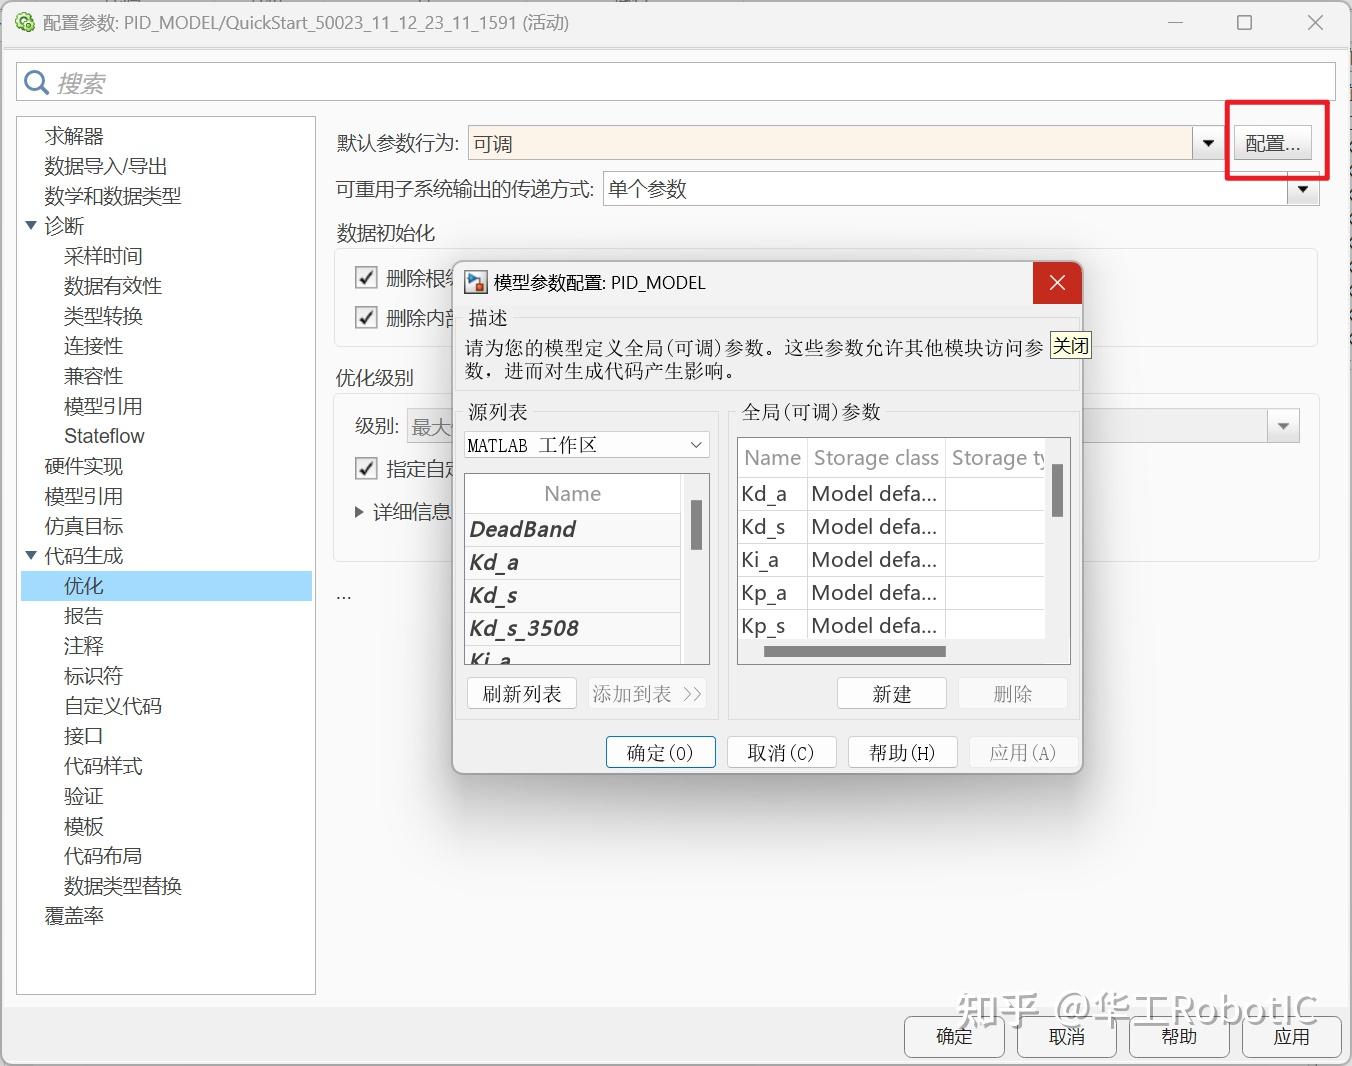Toggle the 删除根 initialization checkbox
The width and height of the screenshot is (1352, 1066).
point(367,277)
